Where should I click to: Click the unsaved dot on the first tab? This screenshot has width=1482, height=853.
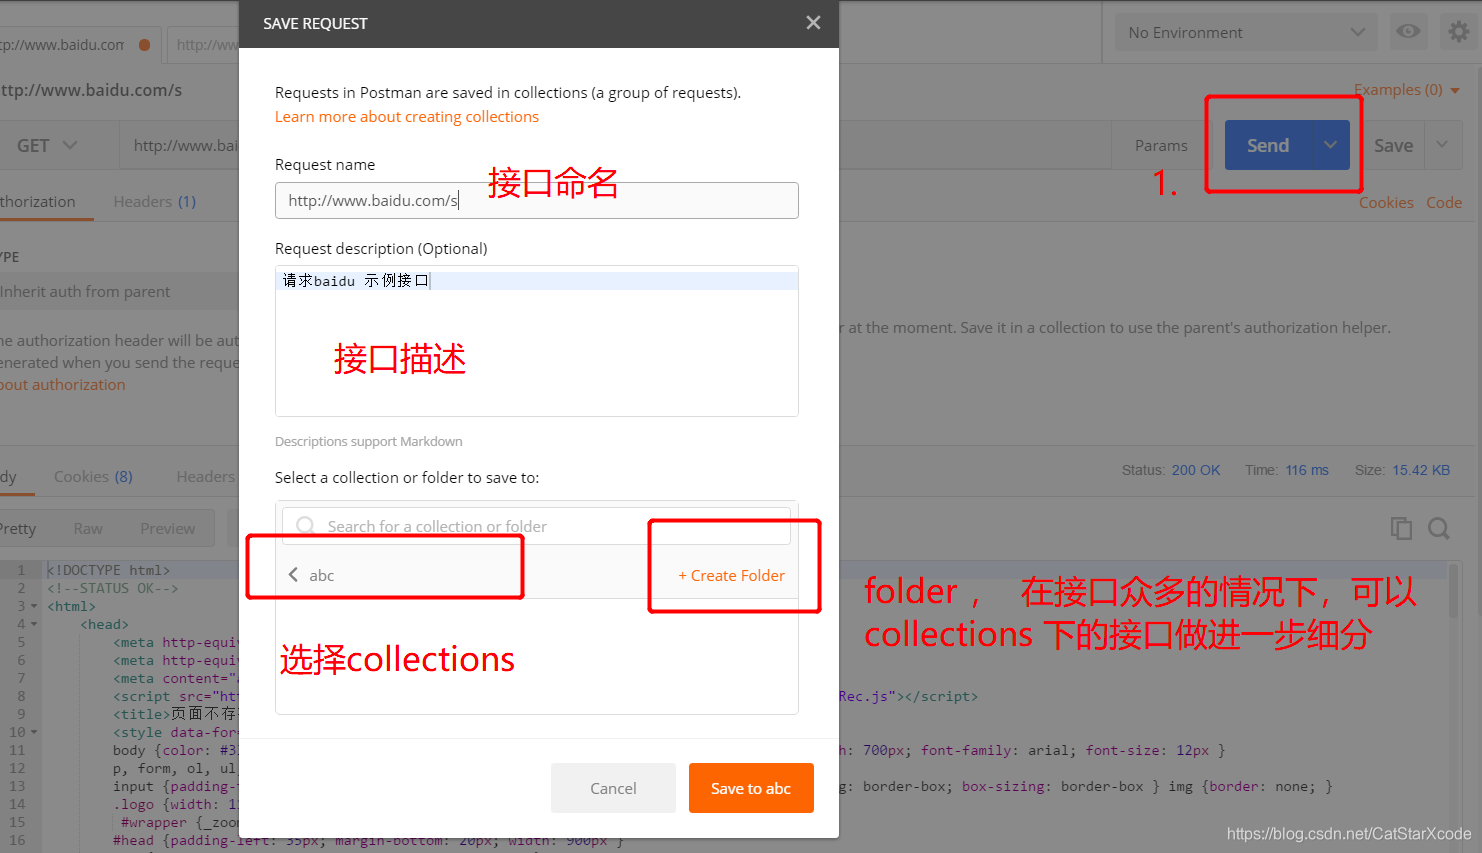145,45
